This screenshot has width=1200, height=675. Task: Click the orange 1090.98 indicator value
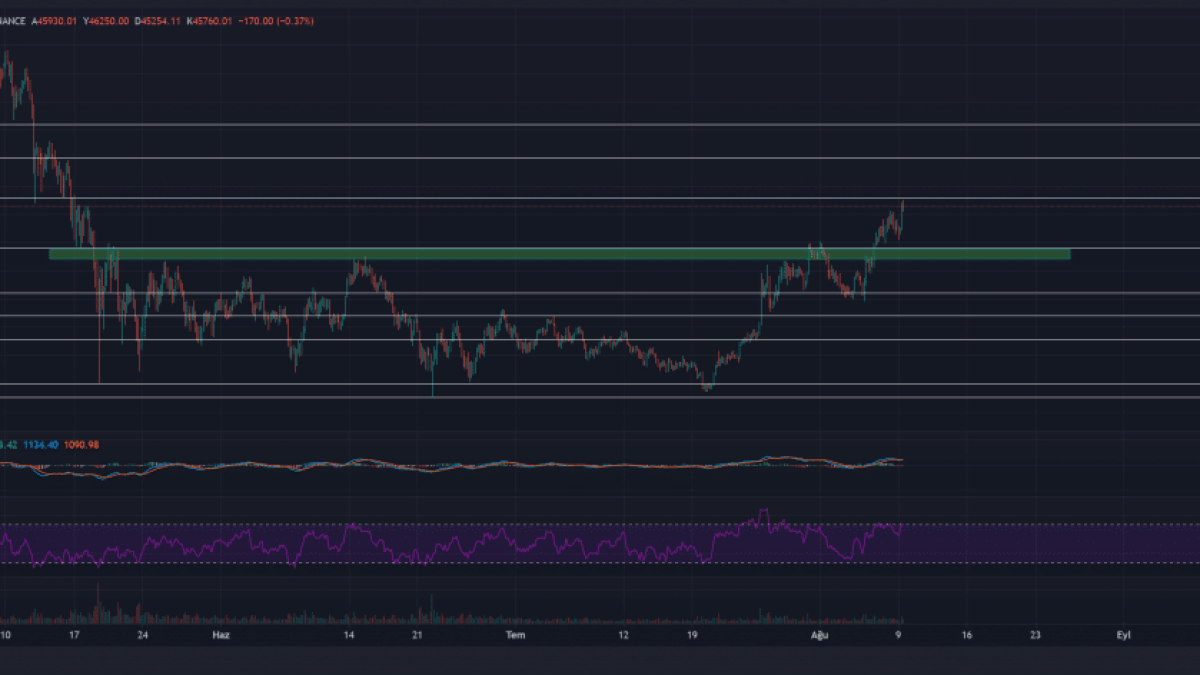tap(80, 445)
